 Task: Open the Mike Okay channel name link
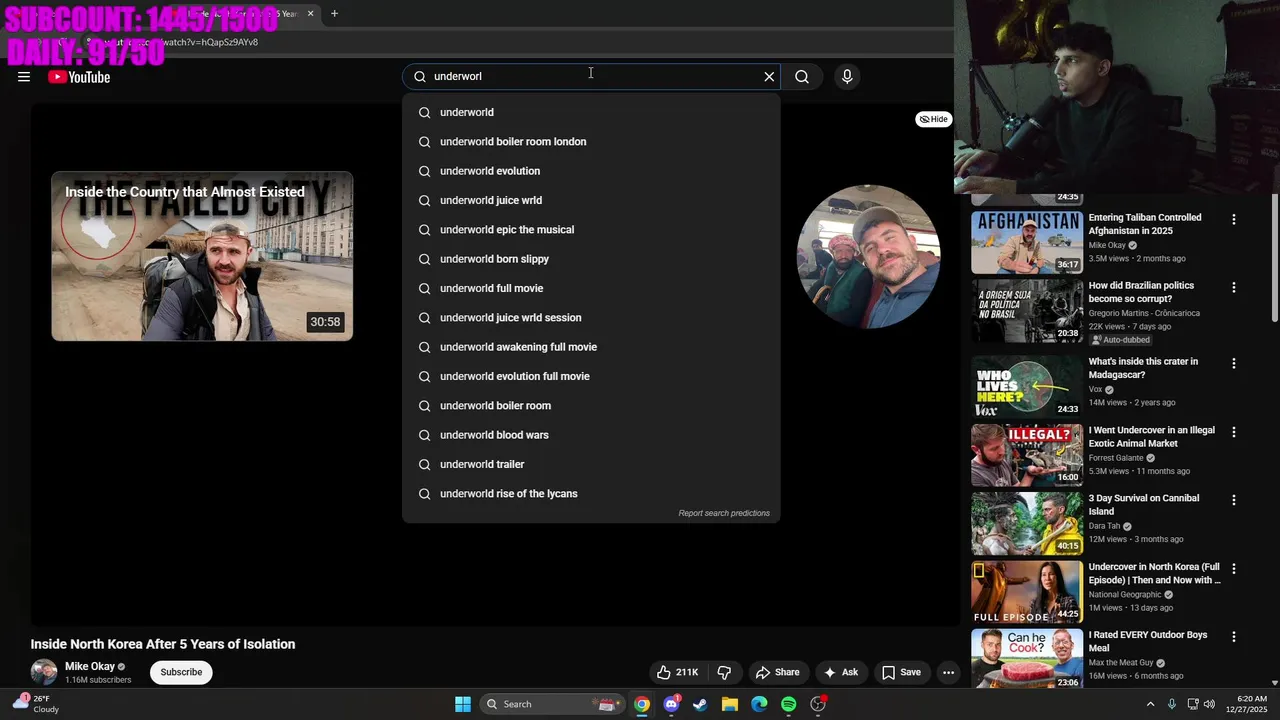[x=90, y=666]
